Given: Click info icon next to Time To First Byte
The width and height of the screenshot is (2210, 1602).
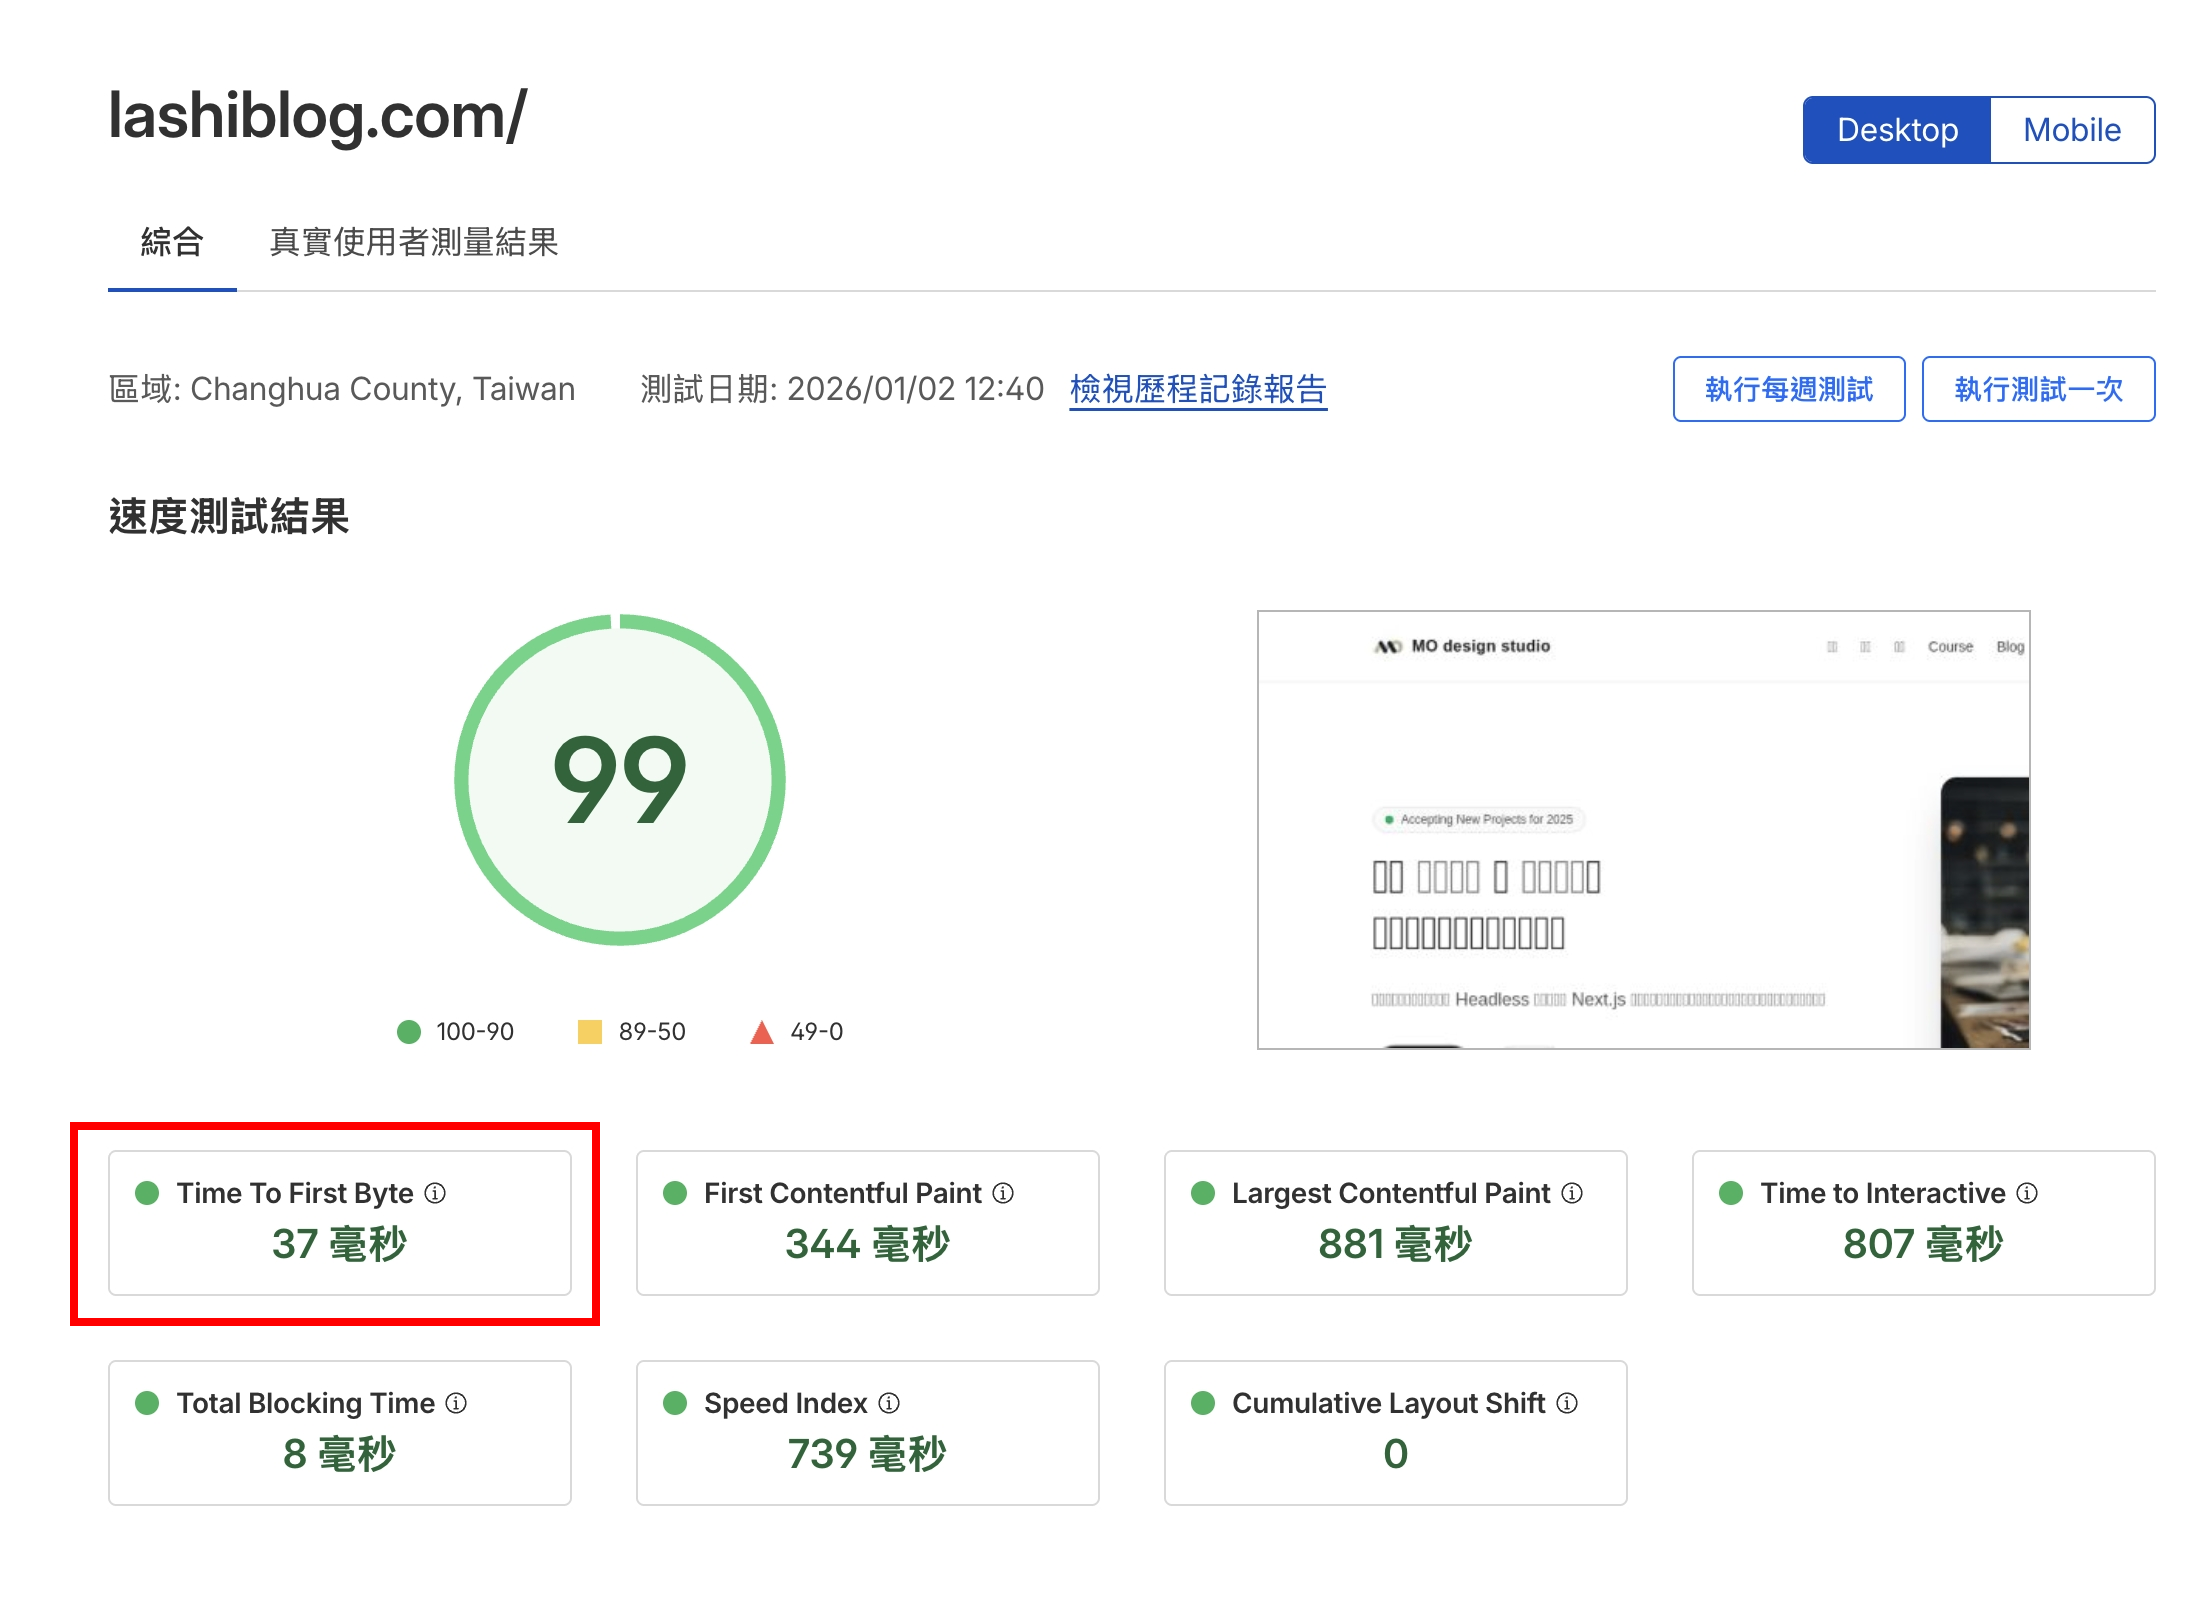Looking at the screenshot, I should point(435,1193).
